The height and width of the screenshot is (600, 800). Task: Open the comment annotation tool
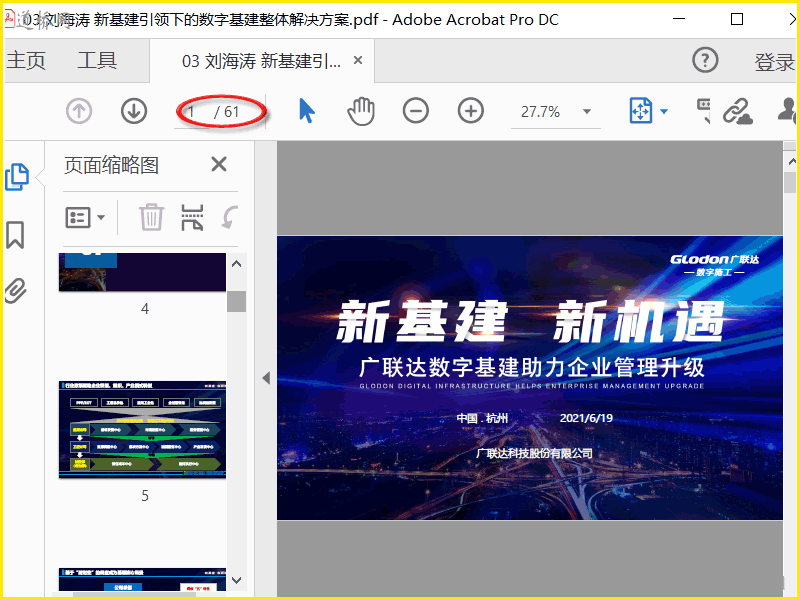pos(704,111)
